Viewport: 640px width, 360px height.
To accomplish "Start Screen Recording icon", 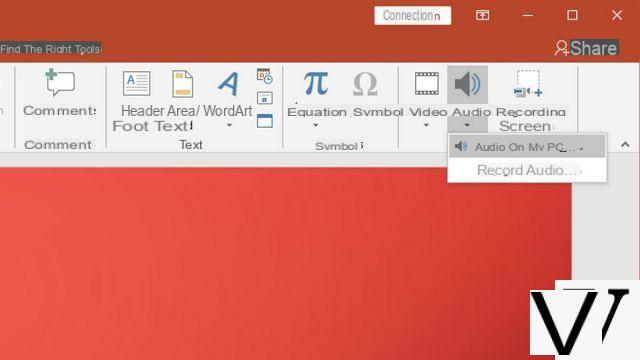I will 528,83.
